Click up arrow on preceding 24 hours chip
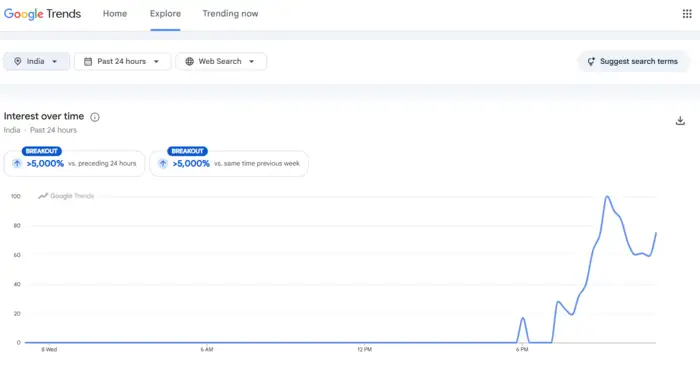700x373 pixels. (x=17, y=164)
